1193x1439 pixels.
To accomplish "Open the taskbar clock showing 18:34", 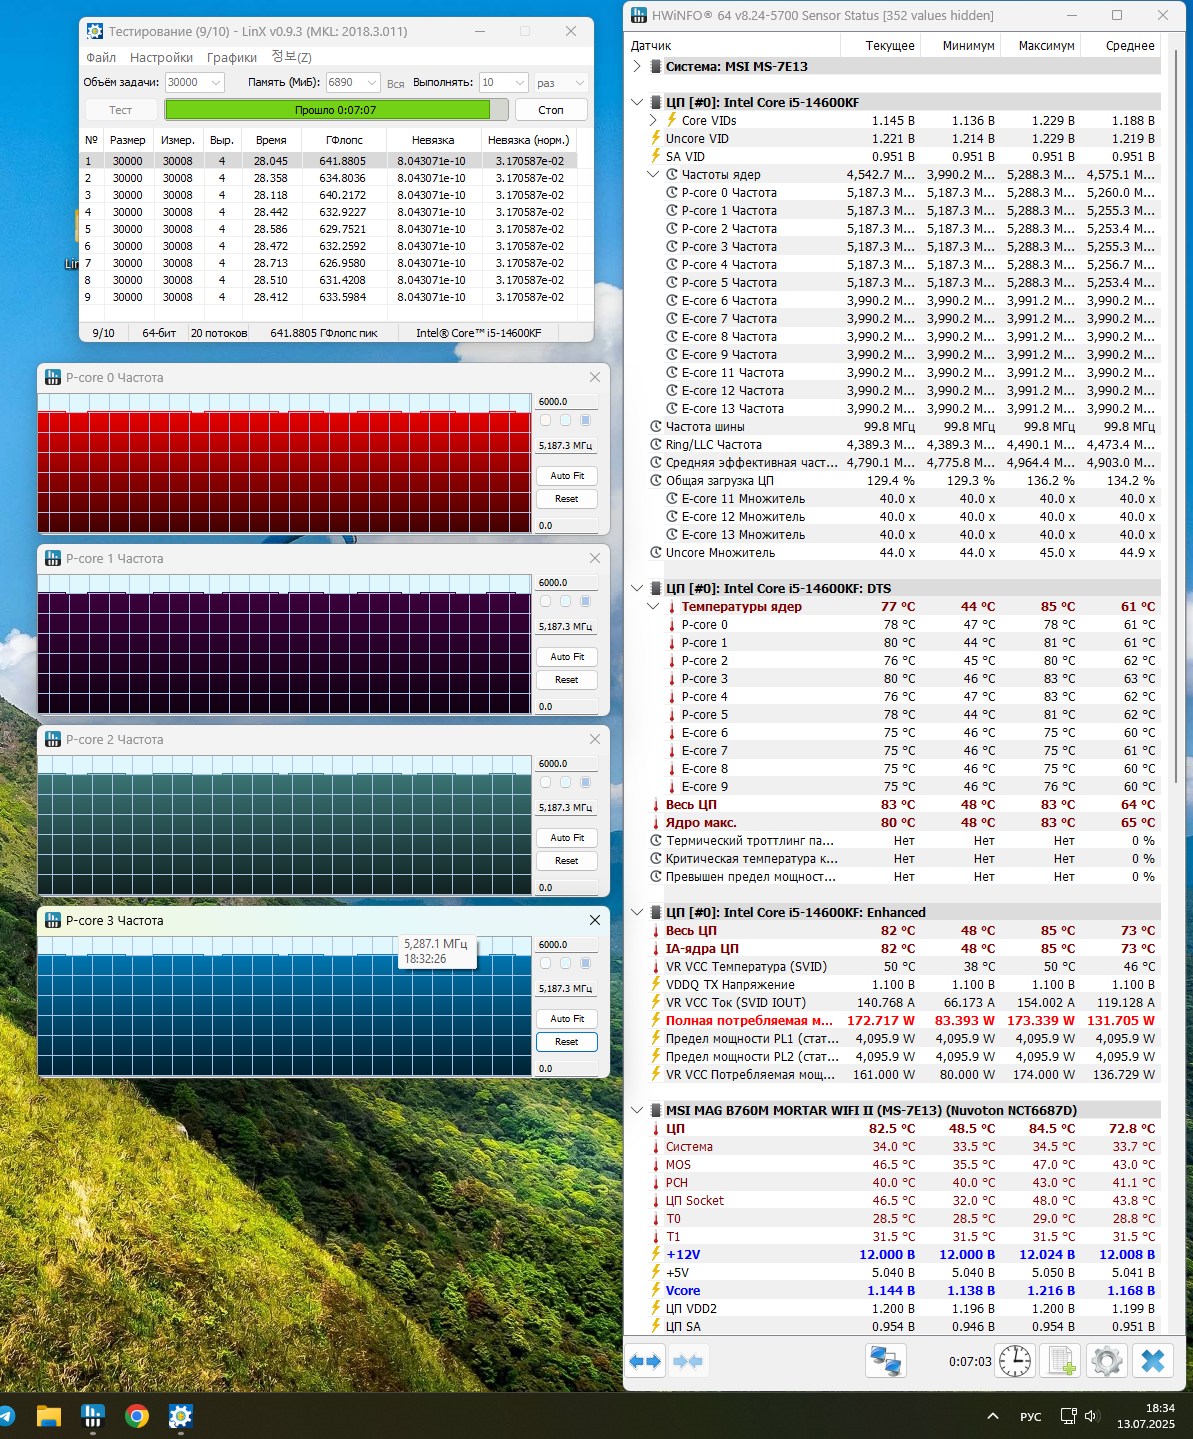I will pyautogui.click(x=1146, y=1416).
